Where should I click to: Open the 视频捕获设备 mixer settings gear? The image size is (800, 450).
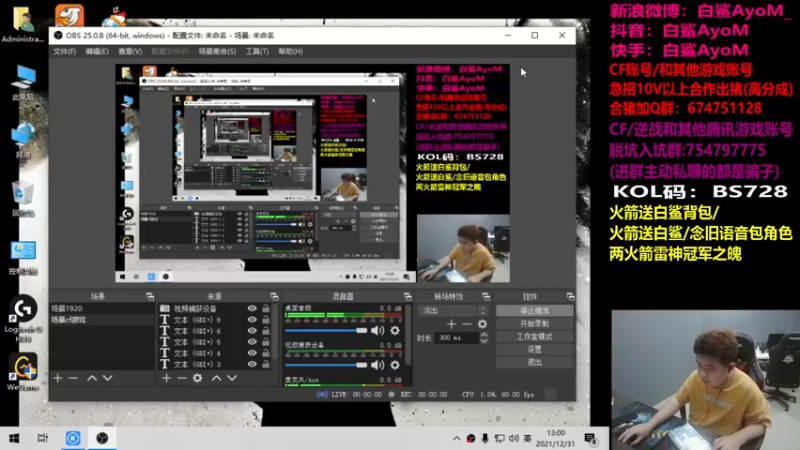pyautogui.click(x=395, y=365)
